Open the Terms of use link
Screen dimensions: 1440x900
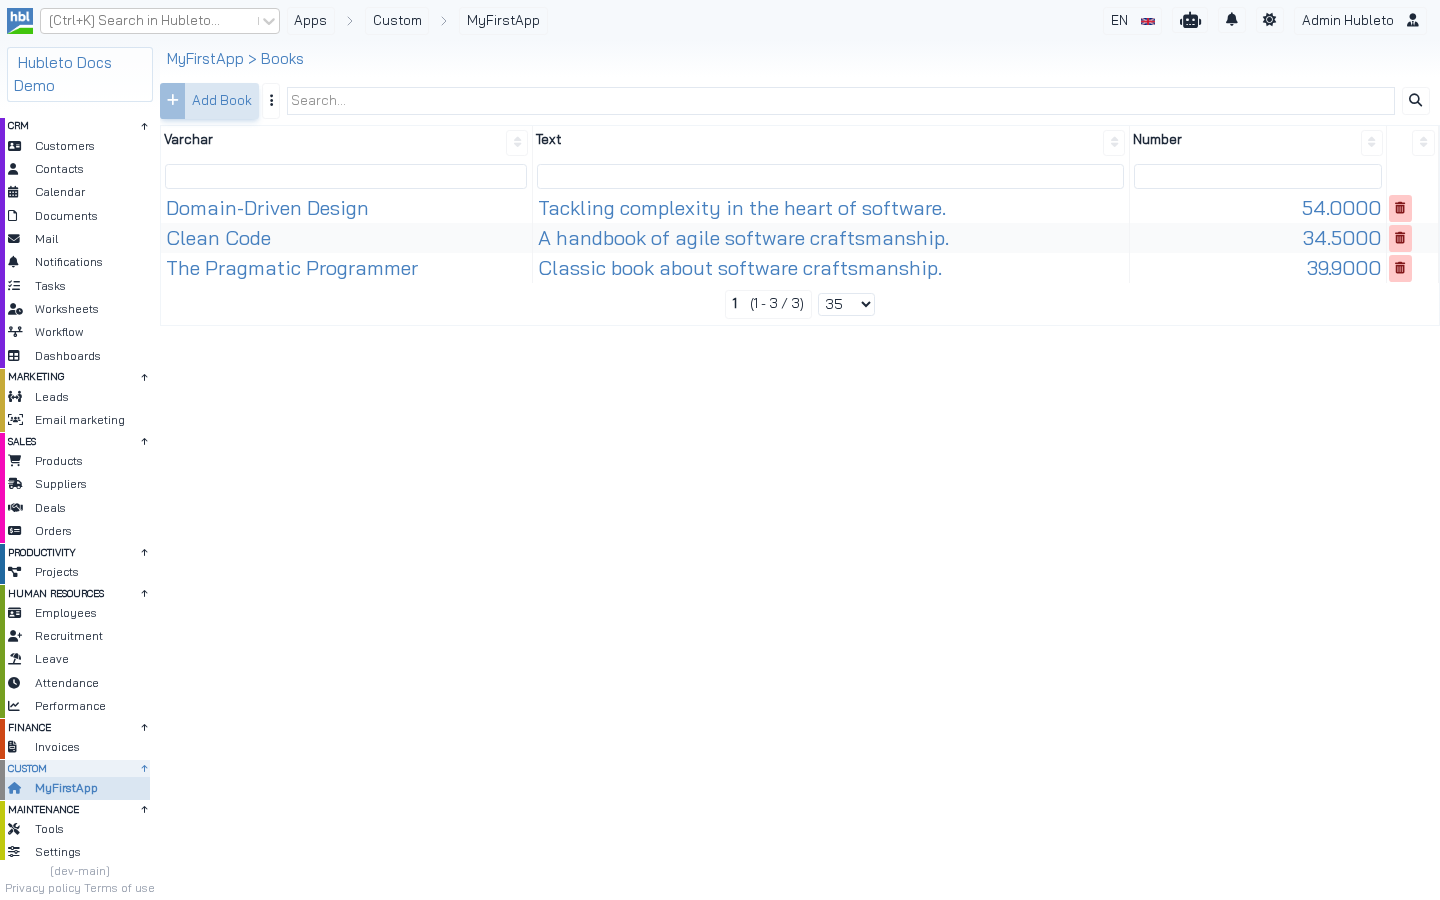click(x=119, y=888)
